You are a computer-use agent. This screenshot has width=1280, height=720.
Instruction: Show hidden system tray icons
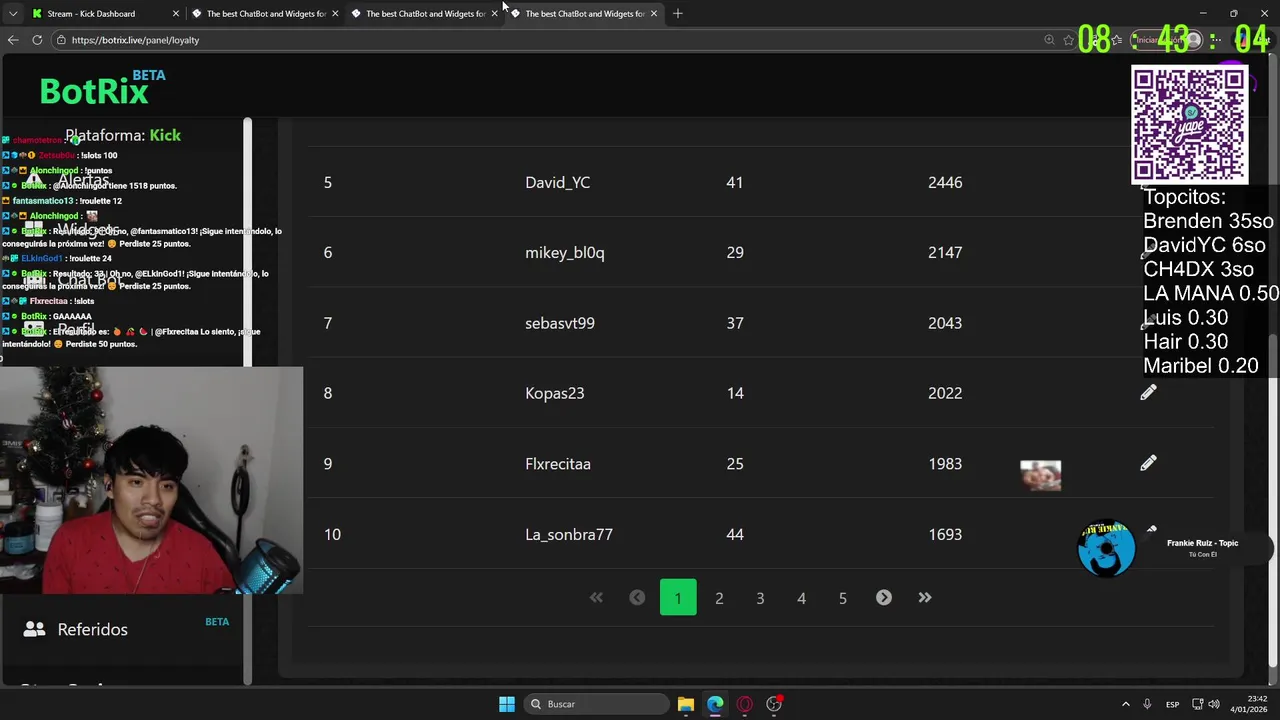1125,704
